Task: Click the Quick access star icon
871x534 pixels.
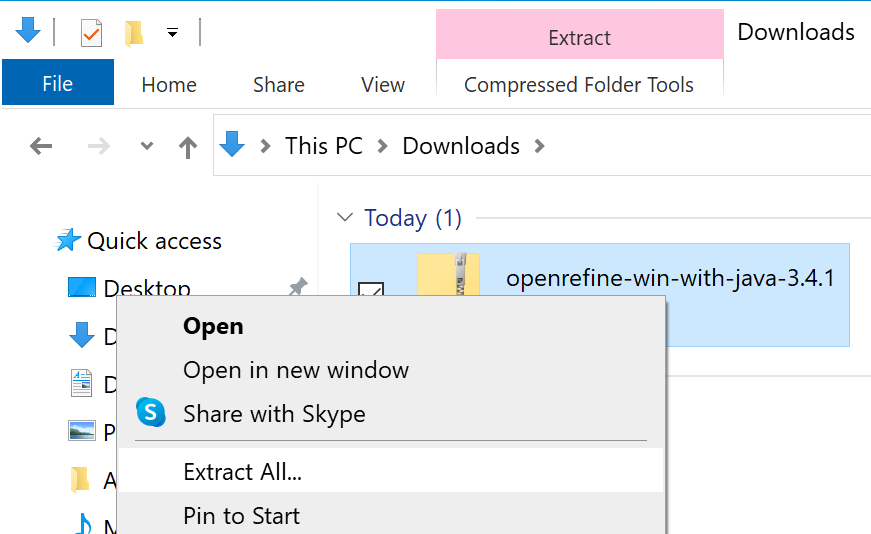Action: coord(68,241)
